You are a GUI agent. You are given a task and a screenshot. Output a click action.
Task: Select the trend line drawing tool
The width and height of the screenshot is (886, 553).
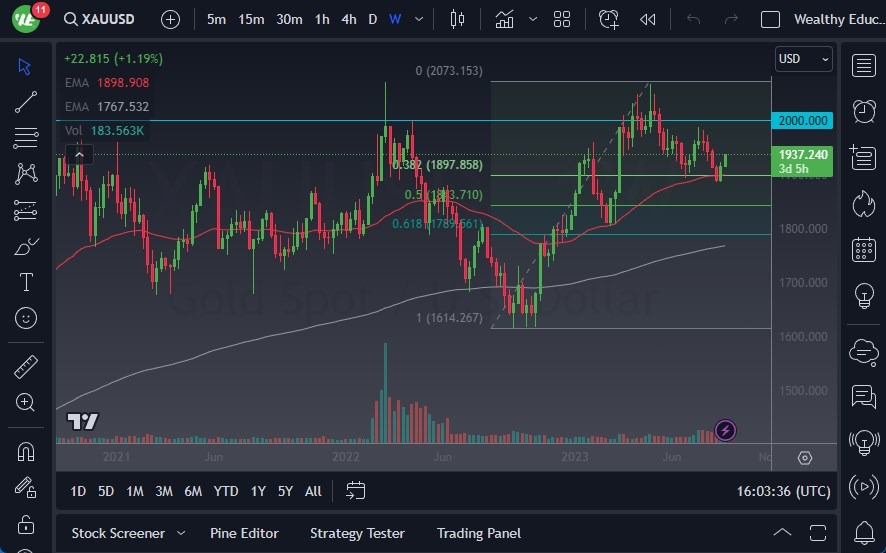pyautogui.click(x=25, y=102)
